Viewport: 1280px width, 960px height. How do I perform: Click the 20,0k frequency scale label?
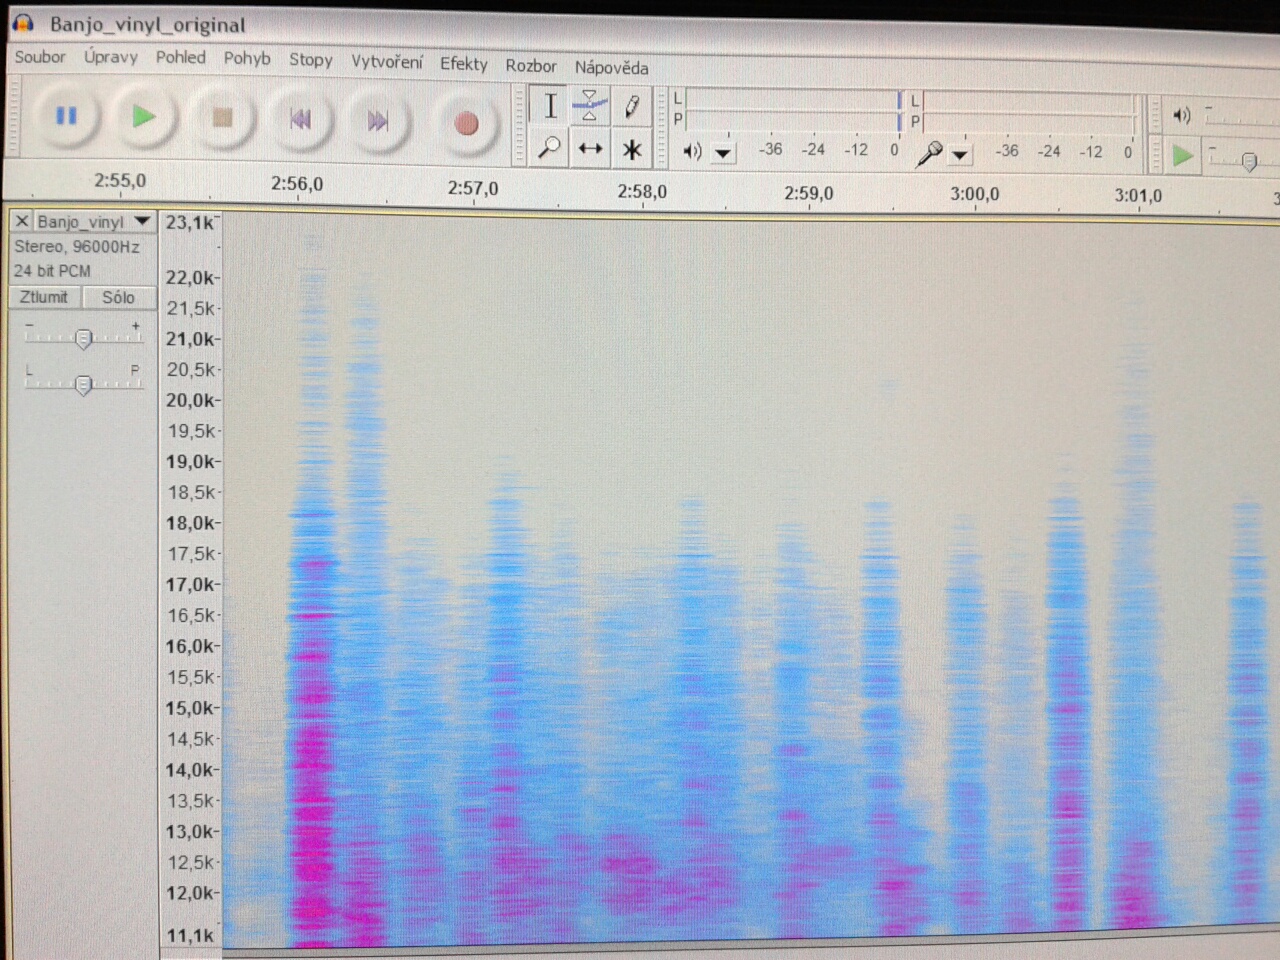190,400
